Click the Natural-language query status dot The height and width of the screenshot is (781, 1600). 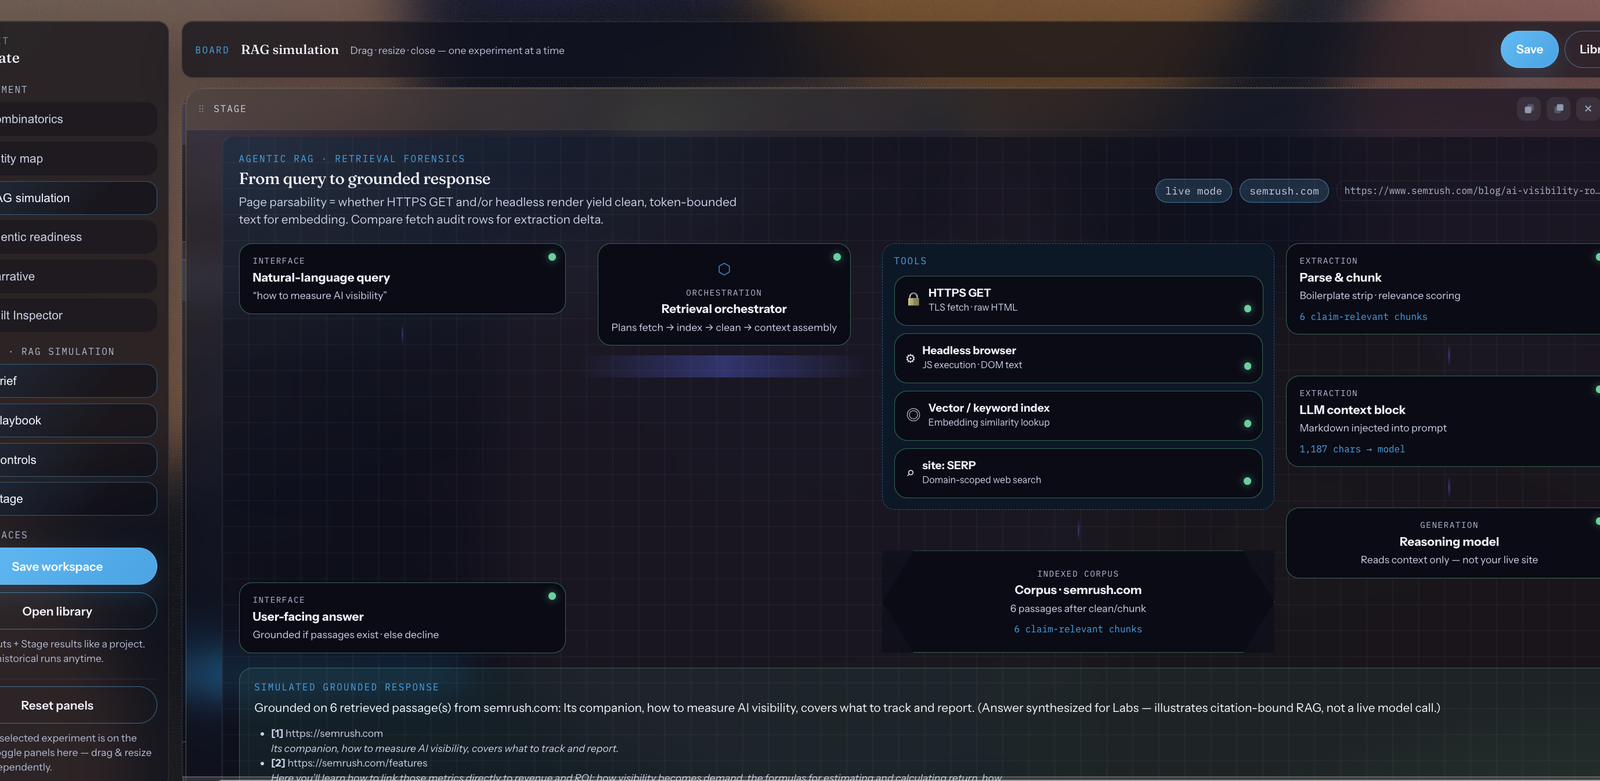tap(552, 257)
